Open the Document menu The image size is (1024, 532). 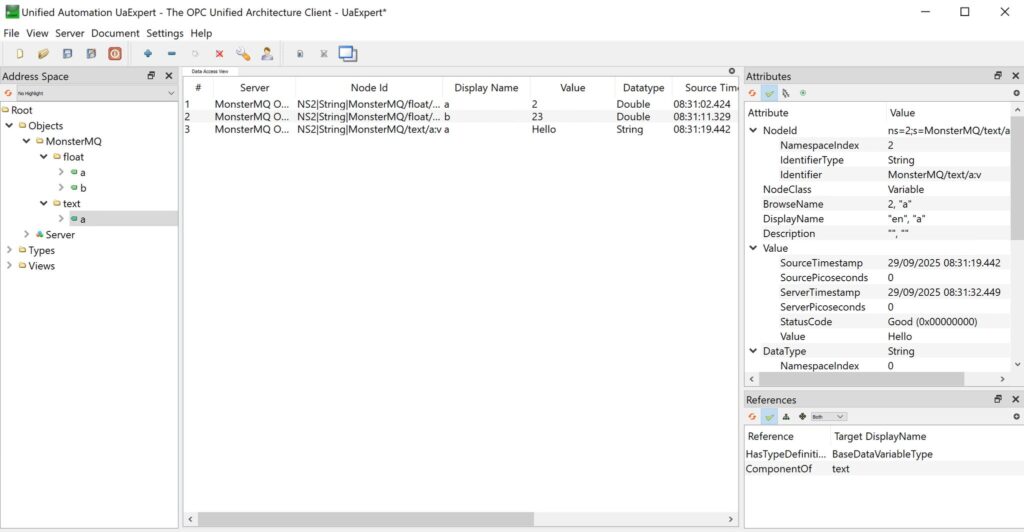115,33
